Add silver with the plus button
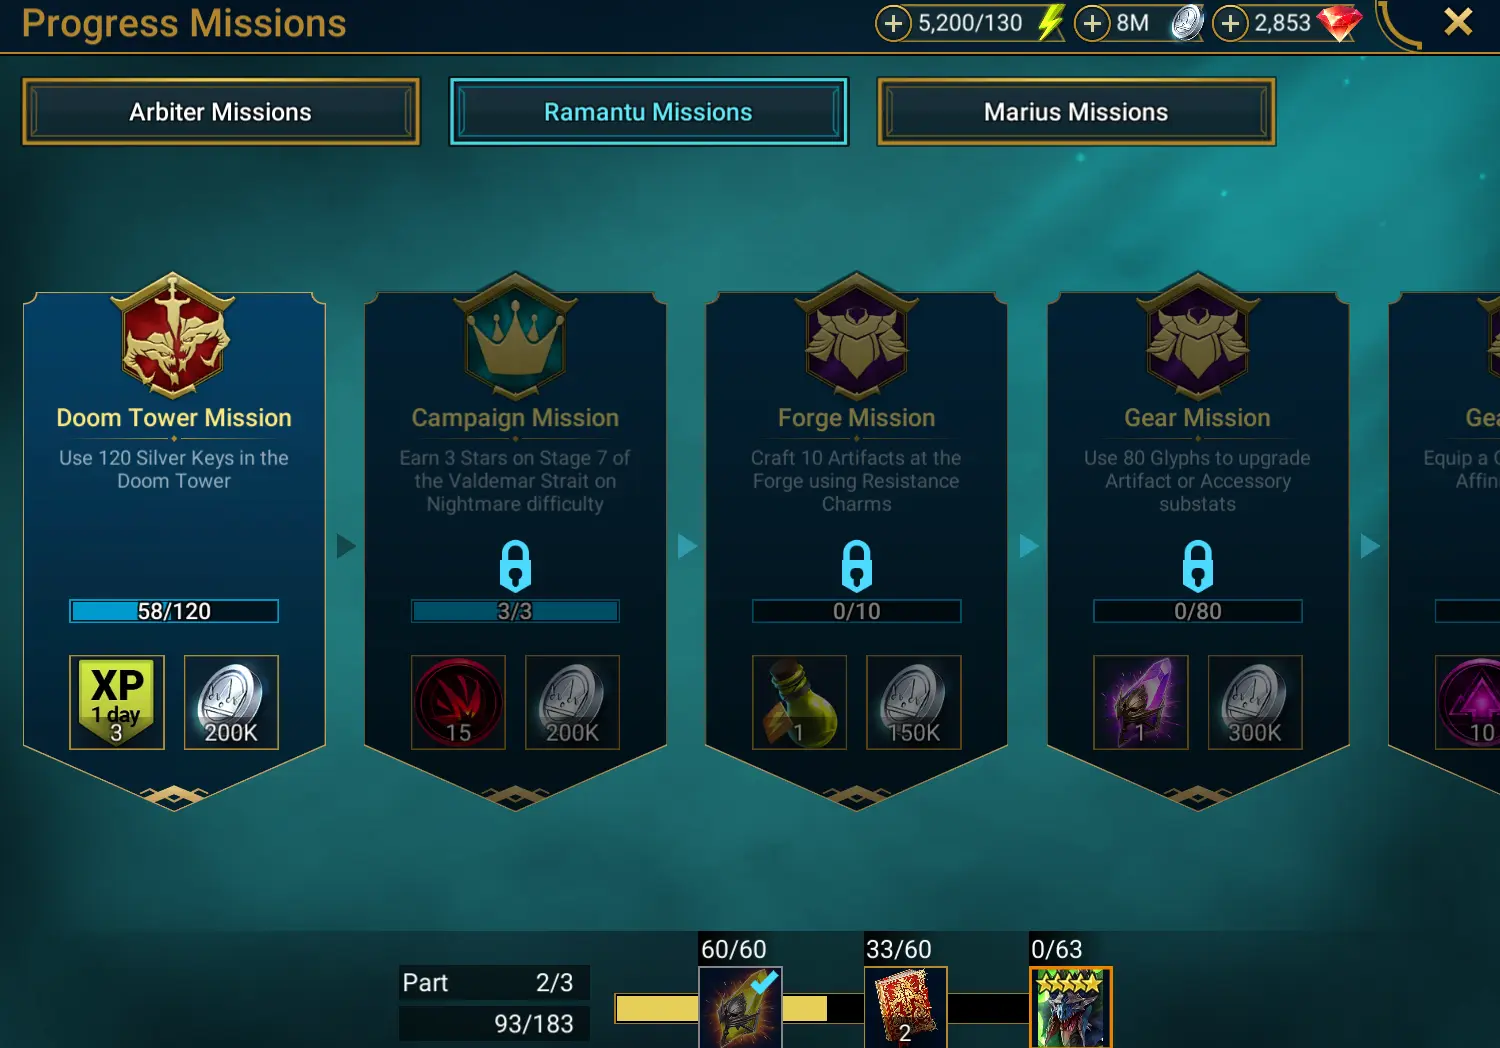 tap(1092, 23)
